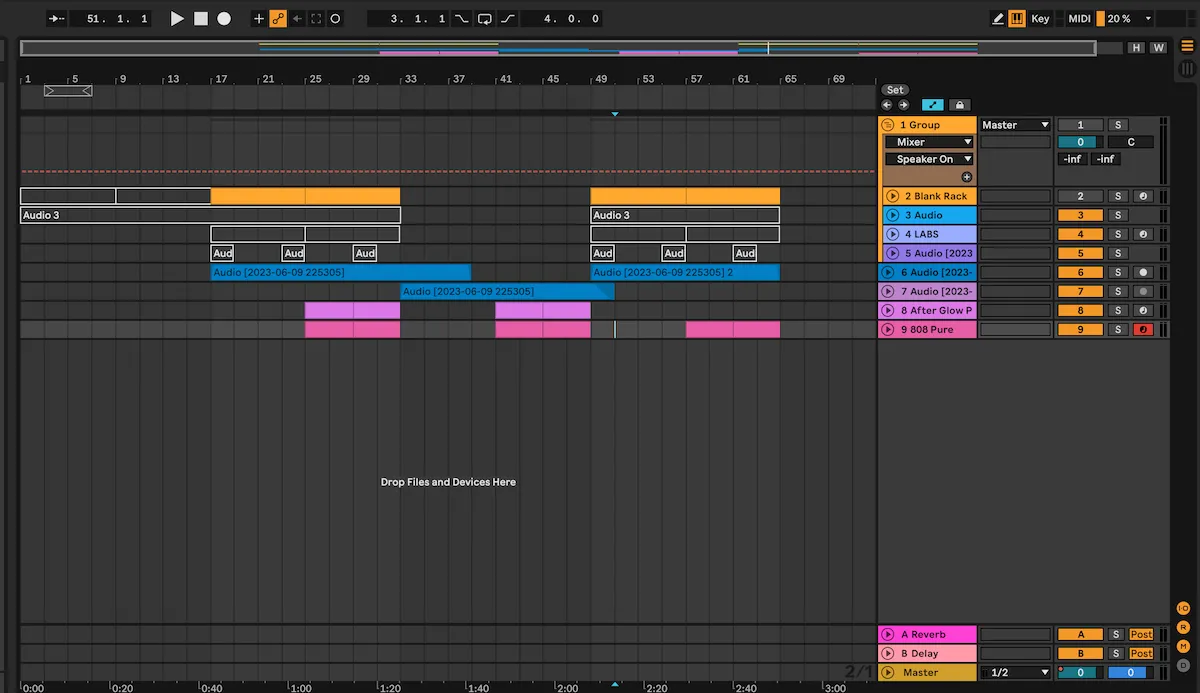1200x693 pixels.
Task: Toggle track 3 activator button
Action: (1080, 215)
